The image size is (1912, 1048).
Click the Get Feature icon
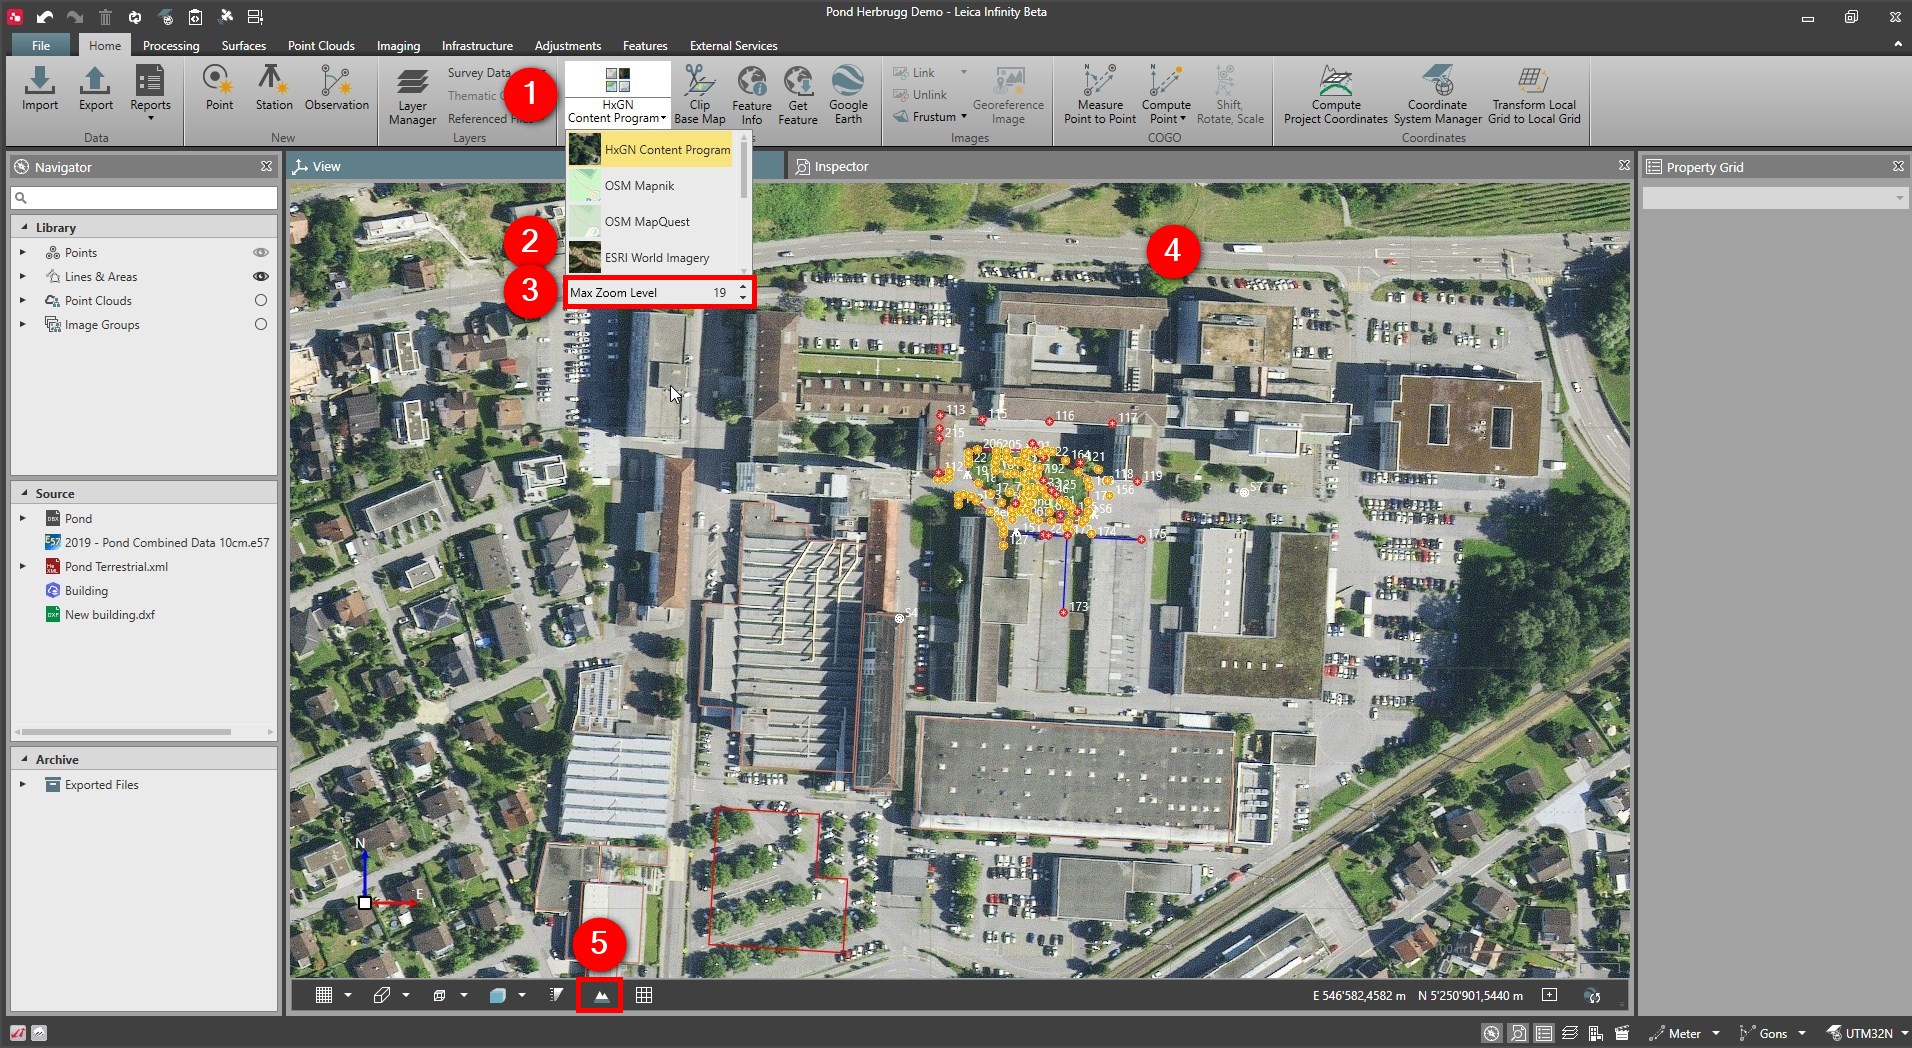coord(798,95)
